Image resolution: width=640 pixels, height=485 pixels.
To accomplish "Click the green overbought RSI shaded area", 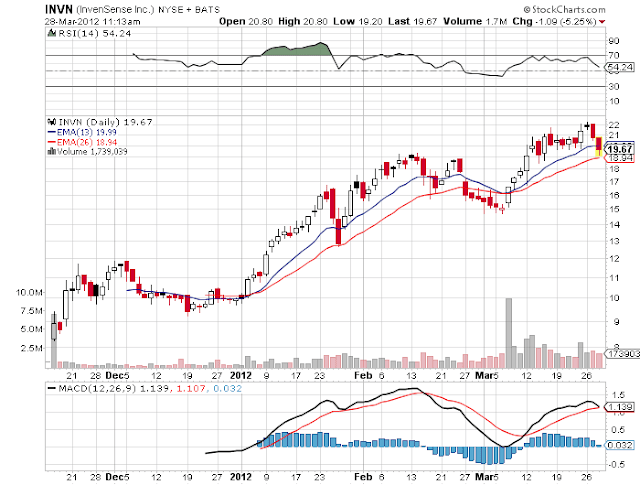I will click(x=297, y=50).
